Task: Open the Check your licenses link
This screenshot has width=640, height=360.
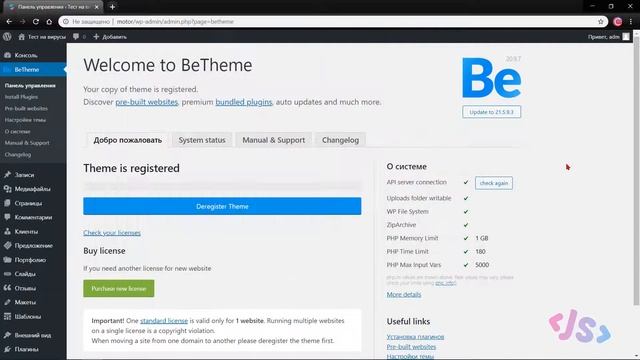Action: (x=112, y=233)
